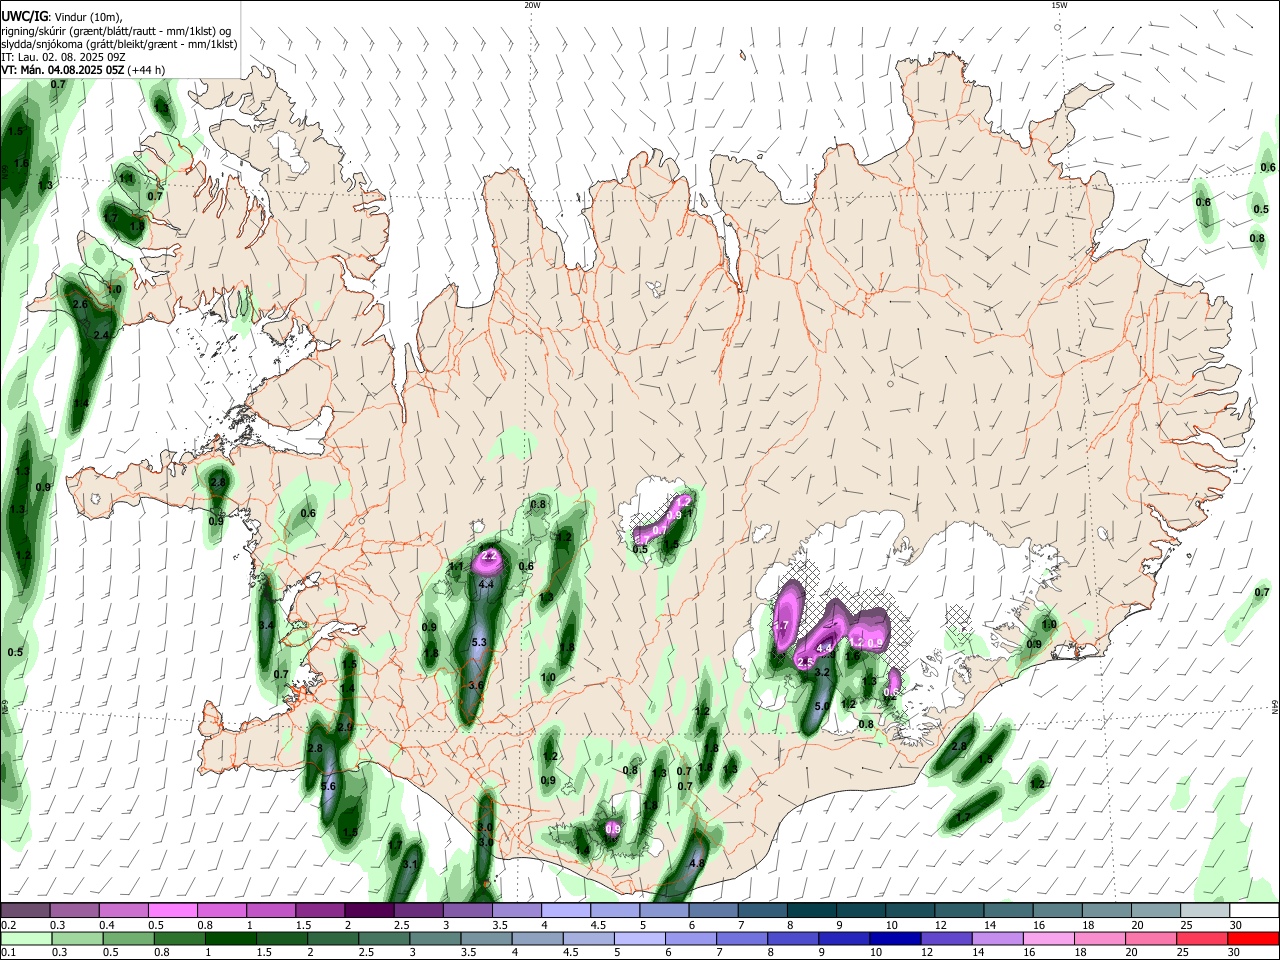1280x960 pixels.
Task: Click the '20W' longitude label
Action: [x=532, y=5]
